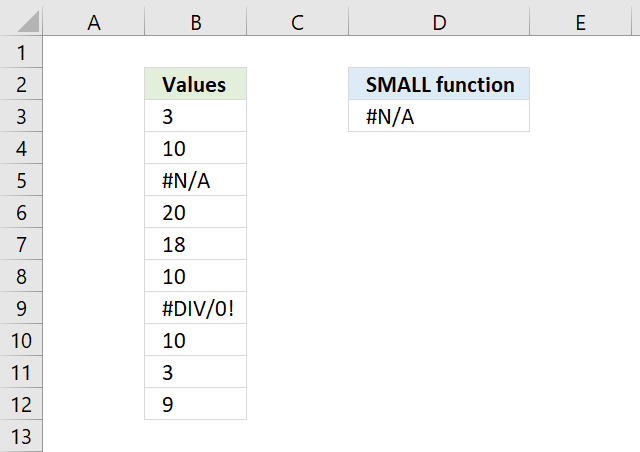This screenshot has width=640, height=452.
Task: Click the cell containing 18
Action: coord(196,244)
